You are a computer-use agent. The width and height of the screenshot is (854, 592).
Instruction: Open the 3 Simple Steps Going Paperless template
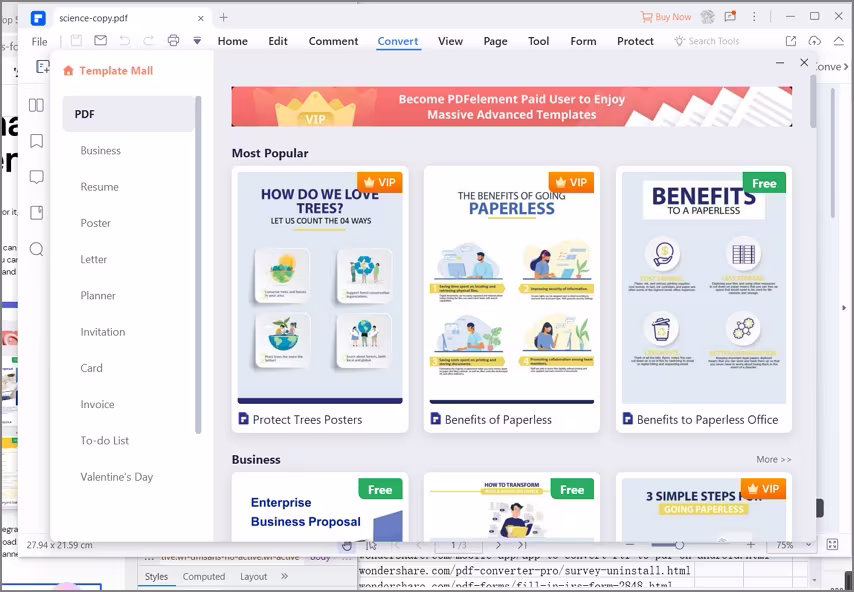pos(704,506)
